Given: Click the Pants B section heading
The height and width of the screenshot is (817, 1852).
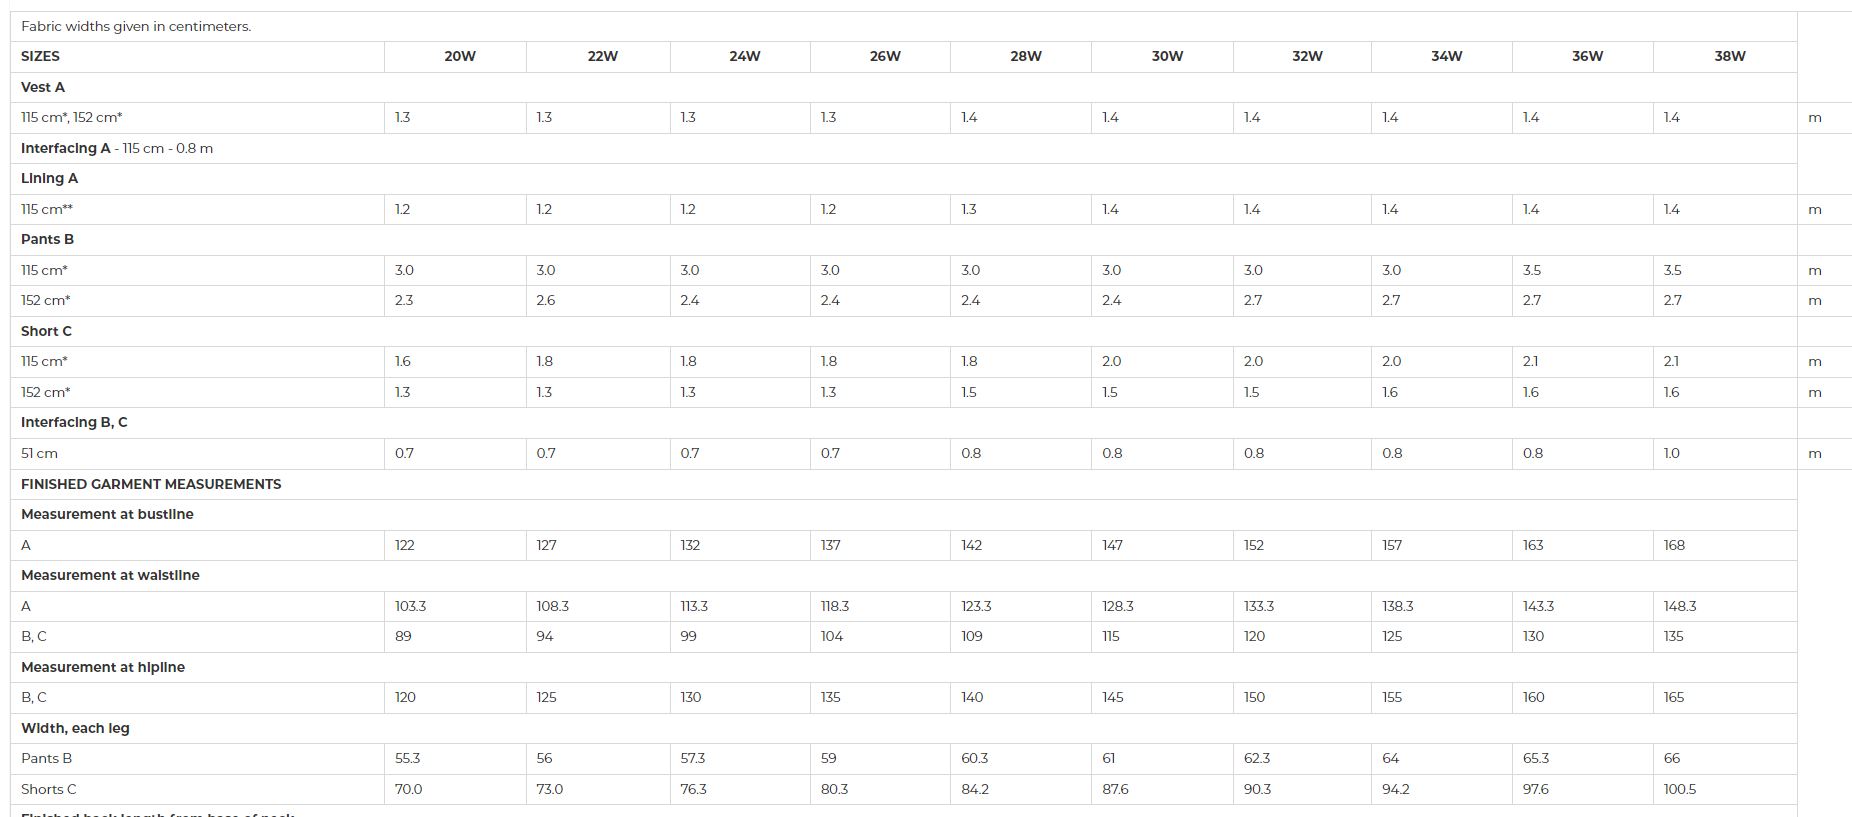Looking at the screenshot, I should click(x=47, y=239).
